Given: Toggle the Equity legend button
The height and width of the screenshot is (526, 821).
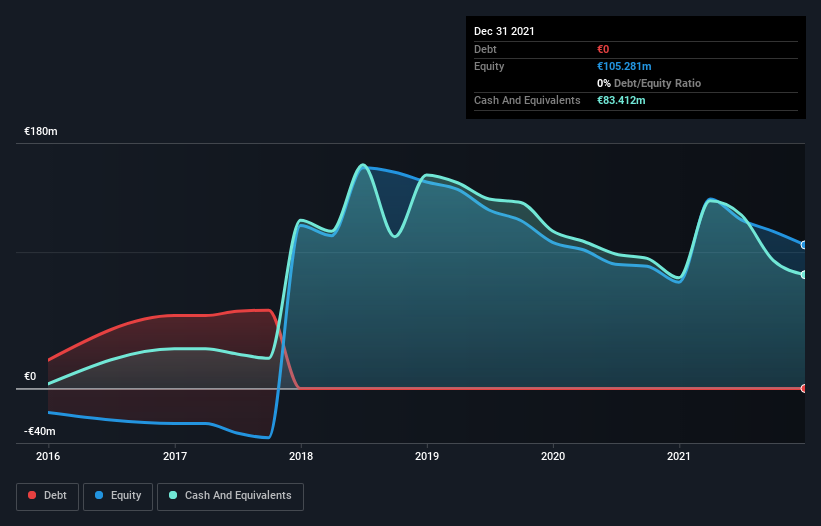Looking at the screenshot, I should [x=118, y=496].
